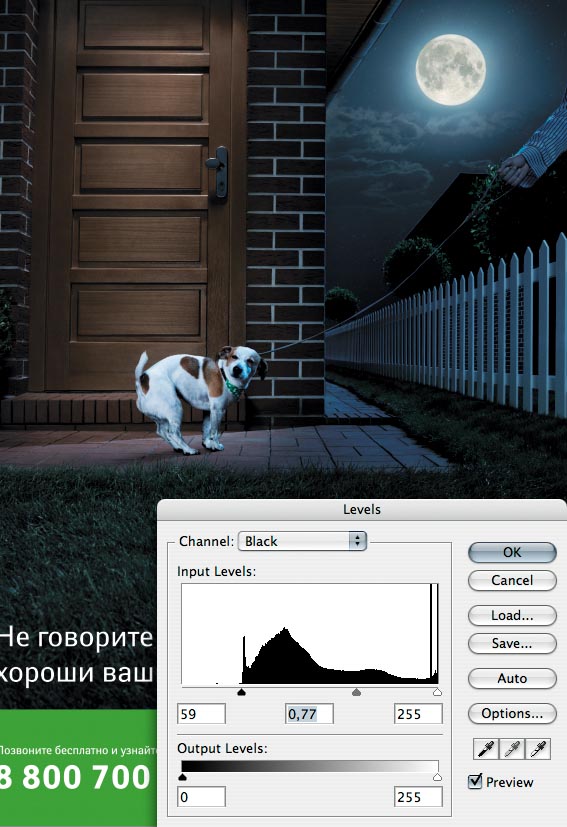Select the black point eyedropper

tap(486, 749)
